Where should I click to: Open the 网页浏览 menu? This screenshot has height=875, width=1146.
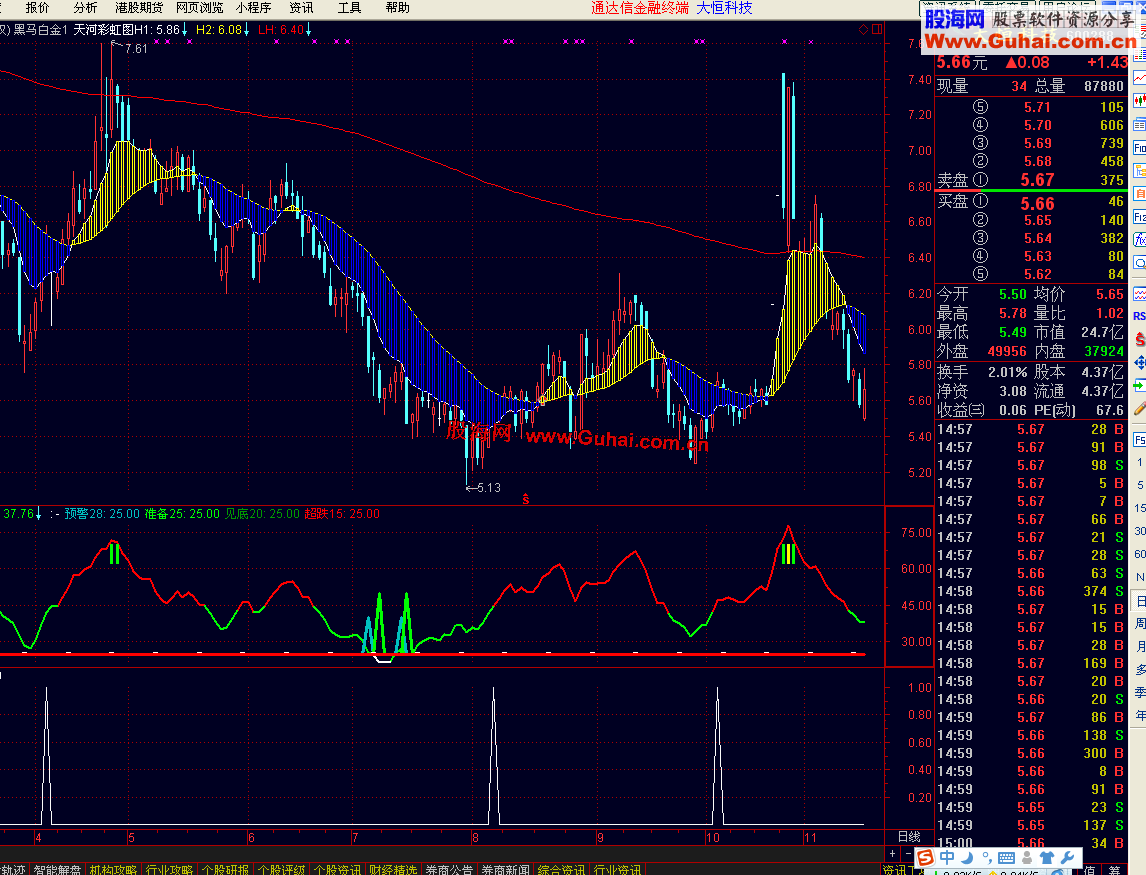point(200,8)
